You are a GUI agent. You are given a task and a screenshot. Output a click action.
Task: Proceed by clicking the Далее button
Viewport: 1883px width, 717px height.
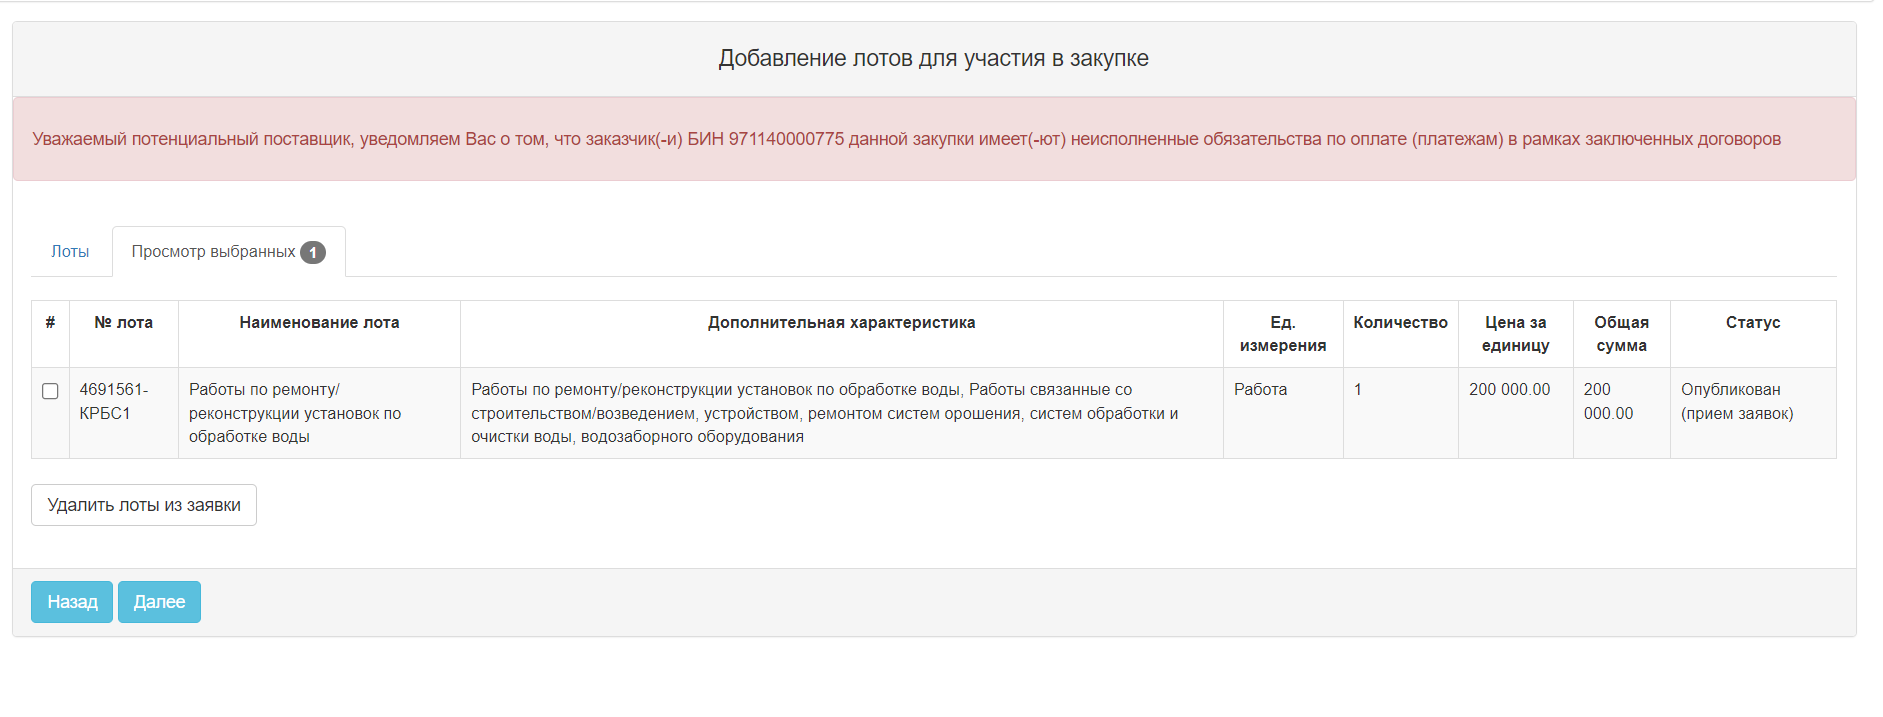coord(159,602)
